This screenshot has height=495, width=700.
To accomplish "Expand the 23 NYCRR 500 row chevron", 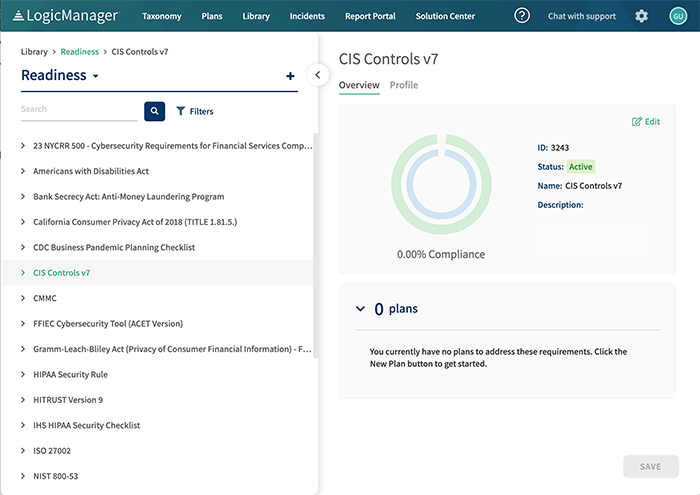I will [x=23, y=146].
